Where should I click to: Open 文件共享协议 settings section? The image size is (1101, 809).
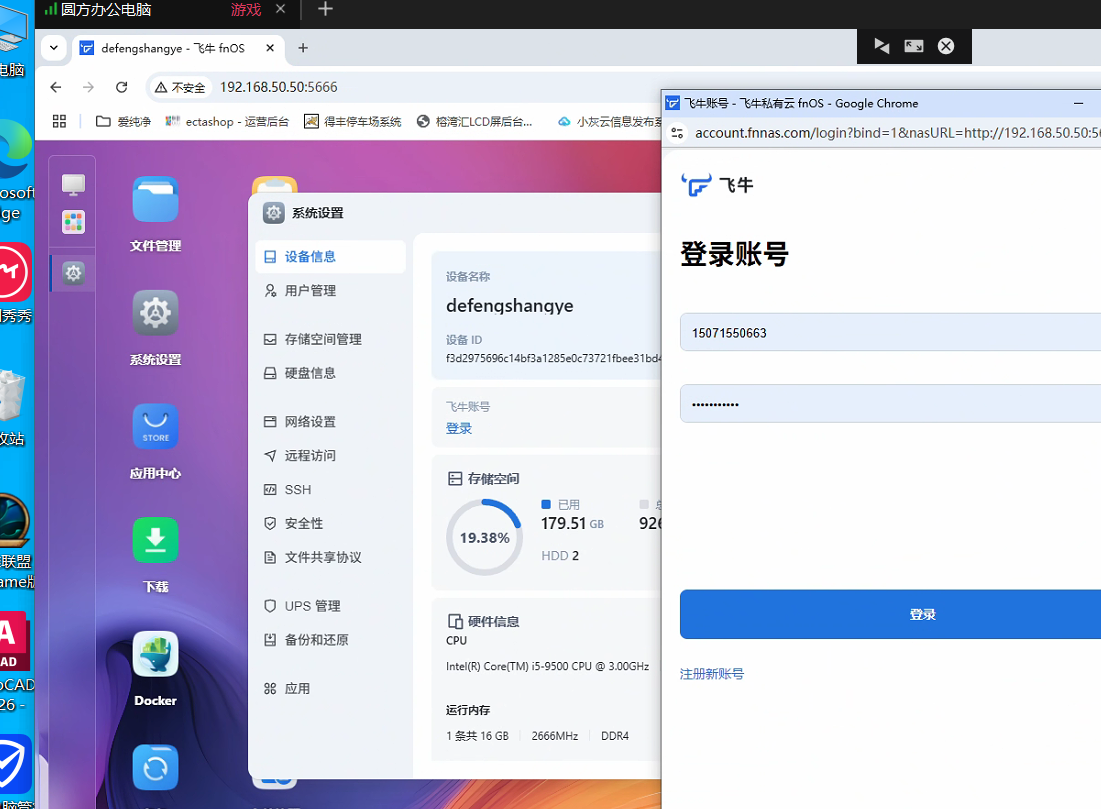click(x=330, y=558)
